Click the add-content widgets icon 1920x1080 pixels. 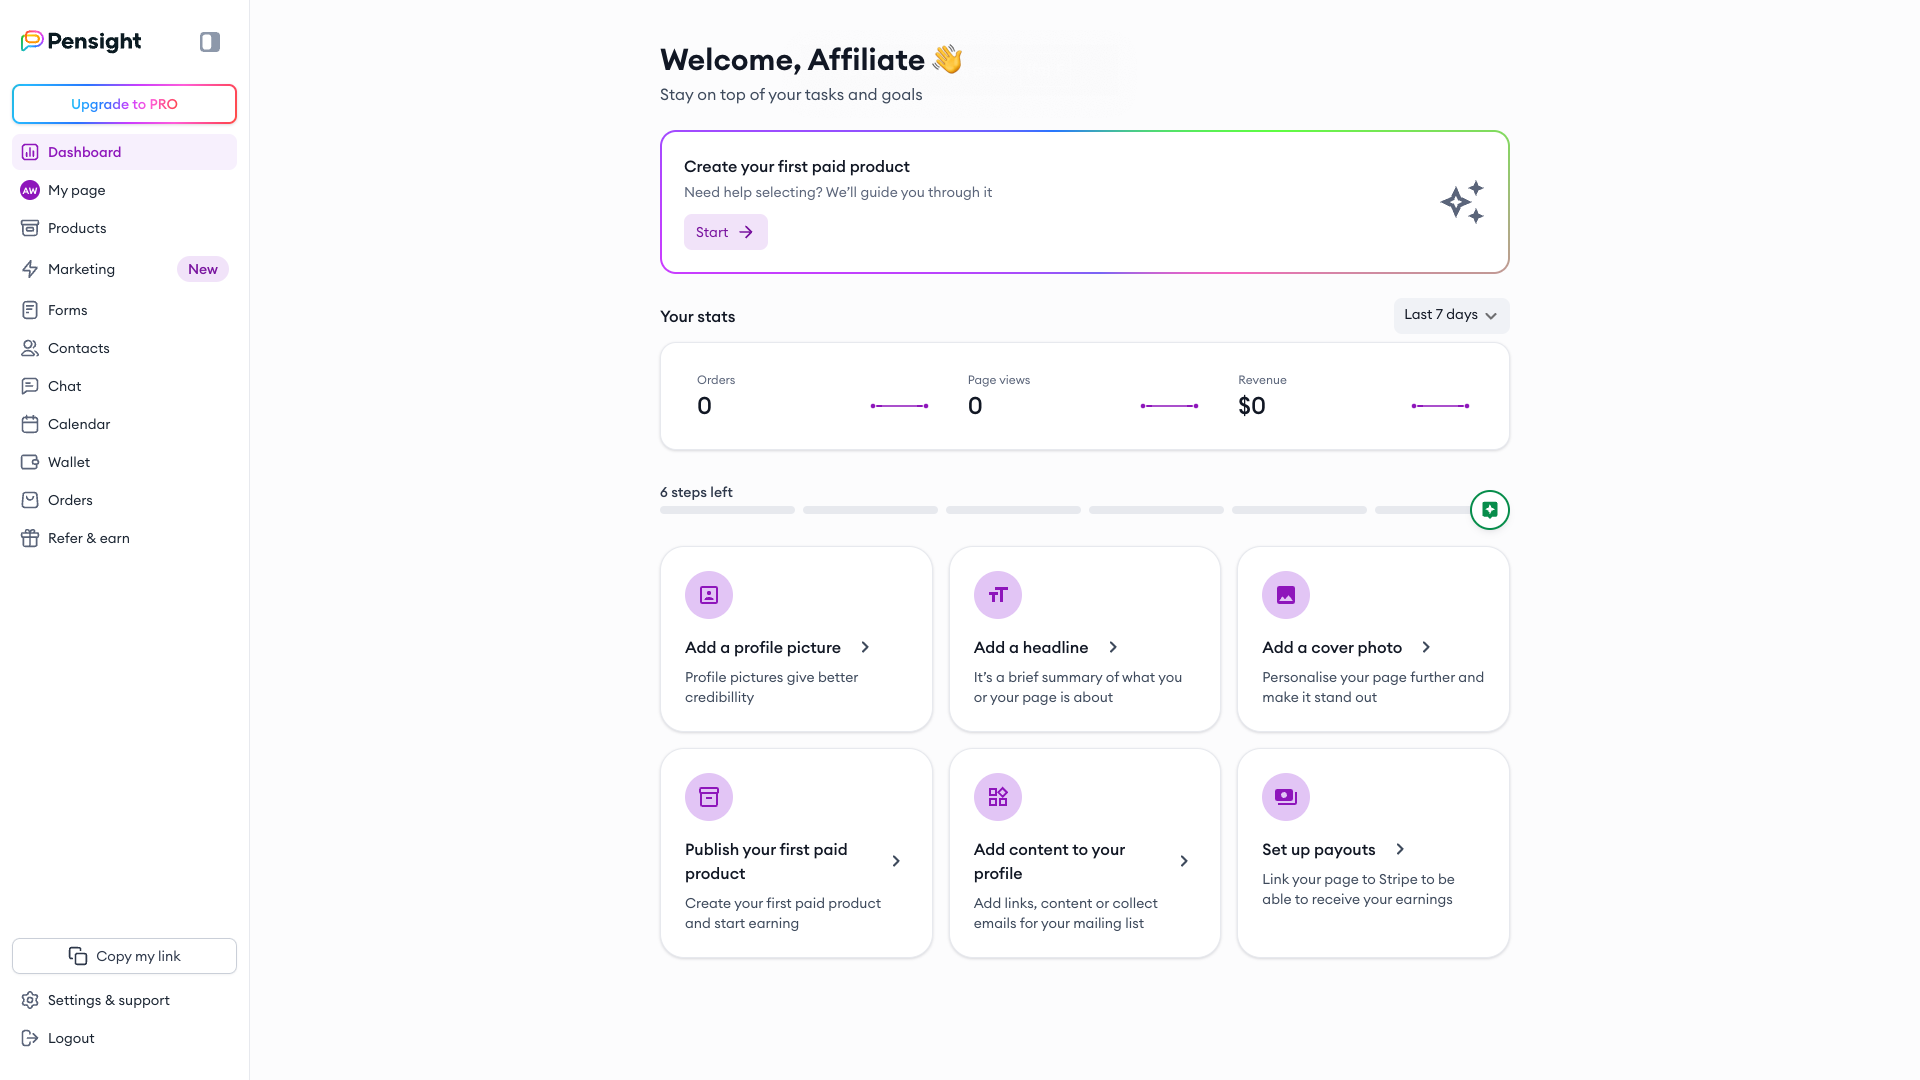tap(997, 797)
